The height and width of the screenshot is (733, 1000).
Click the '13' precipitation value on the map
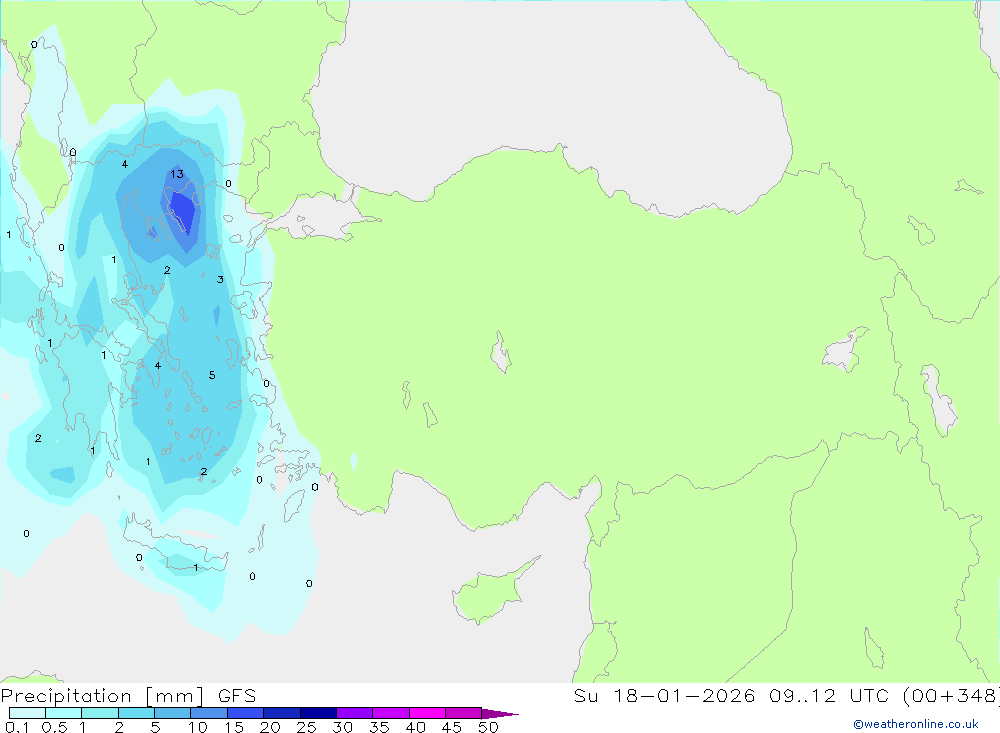click(x=177, y=174)
